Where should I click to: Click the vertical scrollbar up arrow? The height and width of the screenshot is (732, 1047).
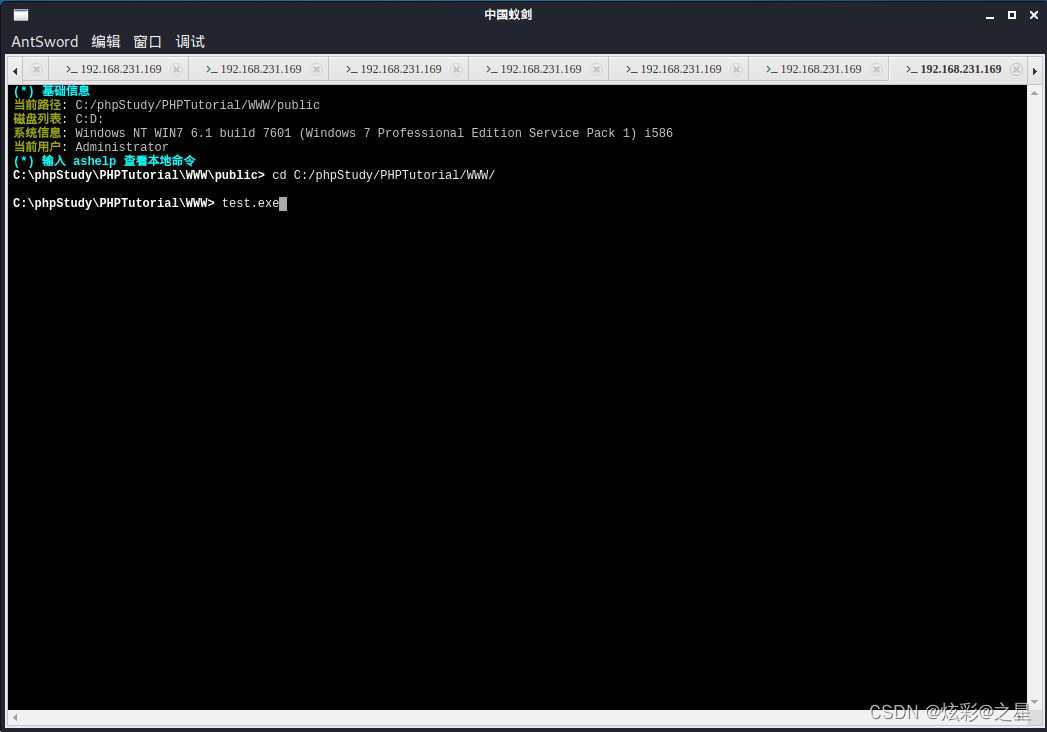click(1034, 93)
